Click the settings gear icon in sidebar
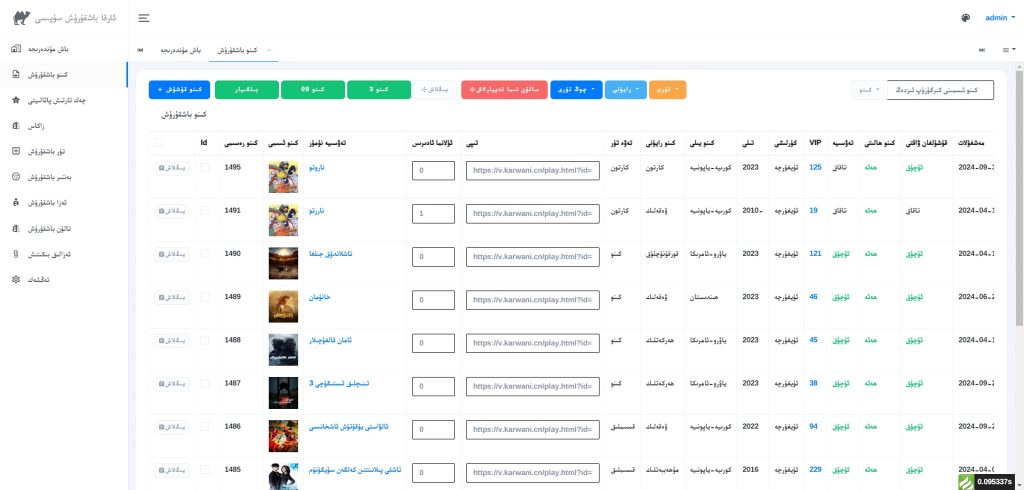This screenshot has width=1024, height=490. pos(15,278)
